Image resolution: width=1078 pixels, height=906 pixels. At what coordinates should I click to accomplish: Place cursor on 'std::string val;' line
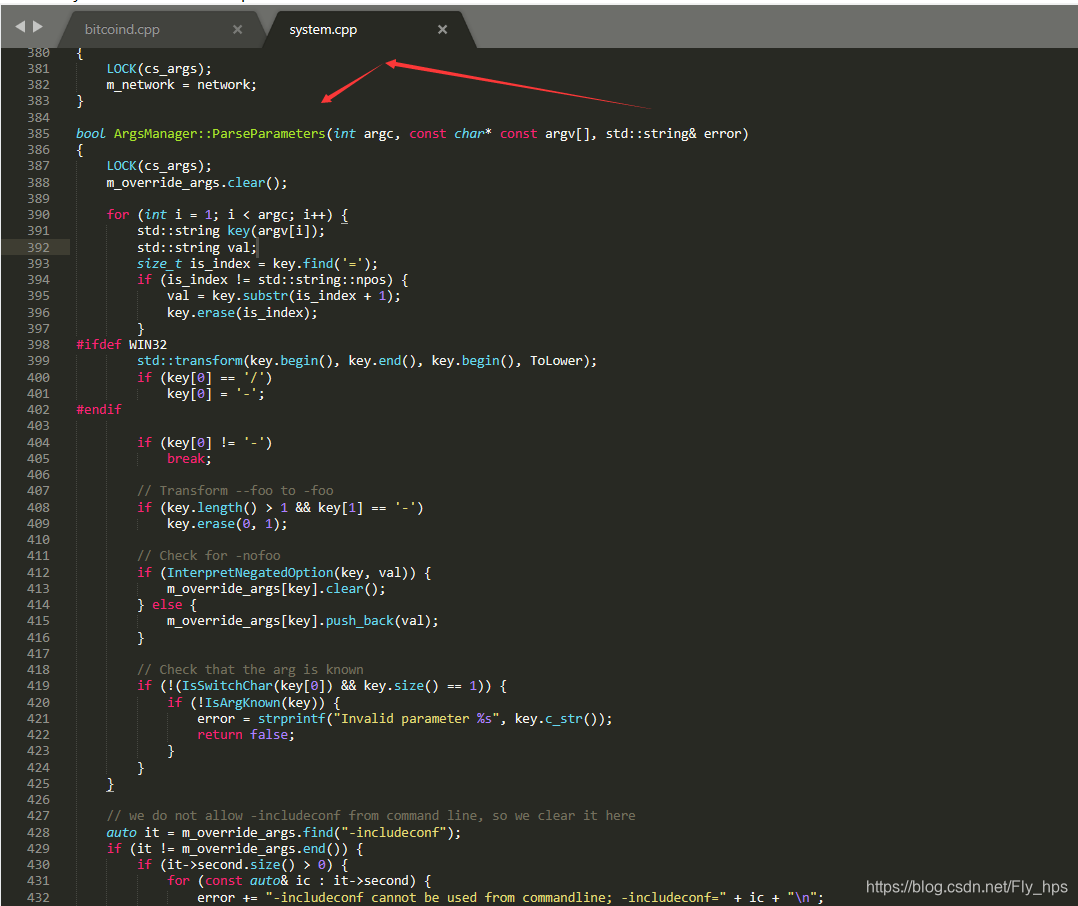point(197,247)
